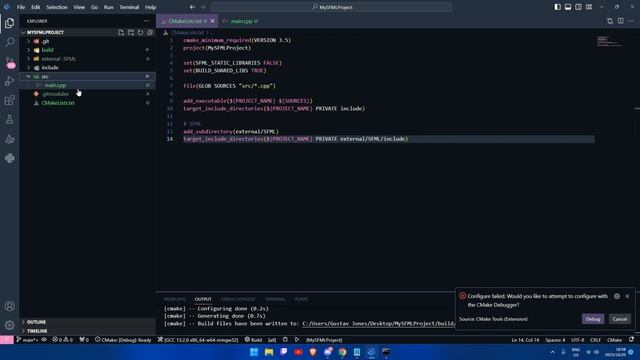The image size is (640, 360).
Task: Click CMake: [Debug]: Ready status item
Action: tap(123, 340)
